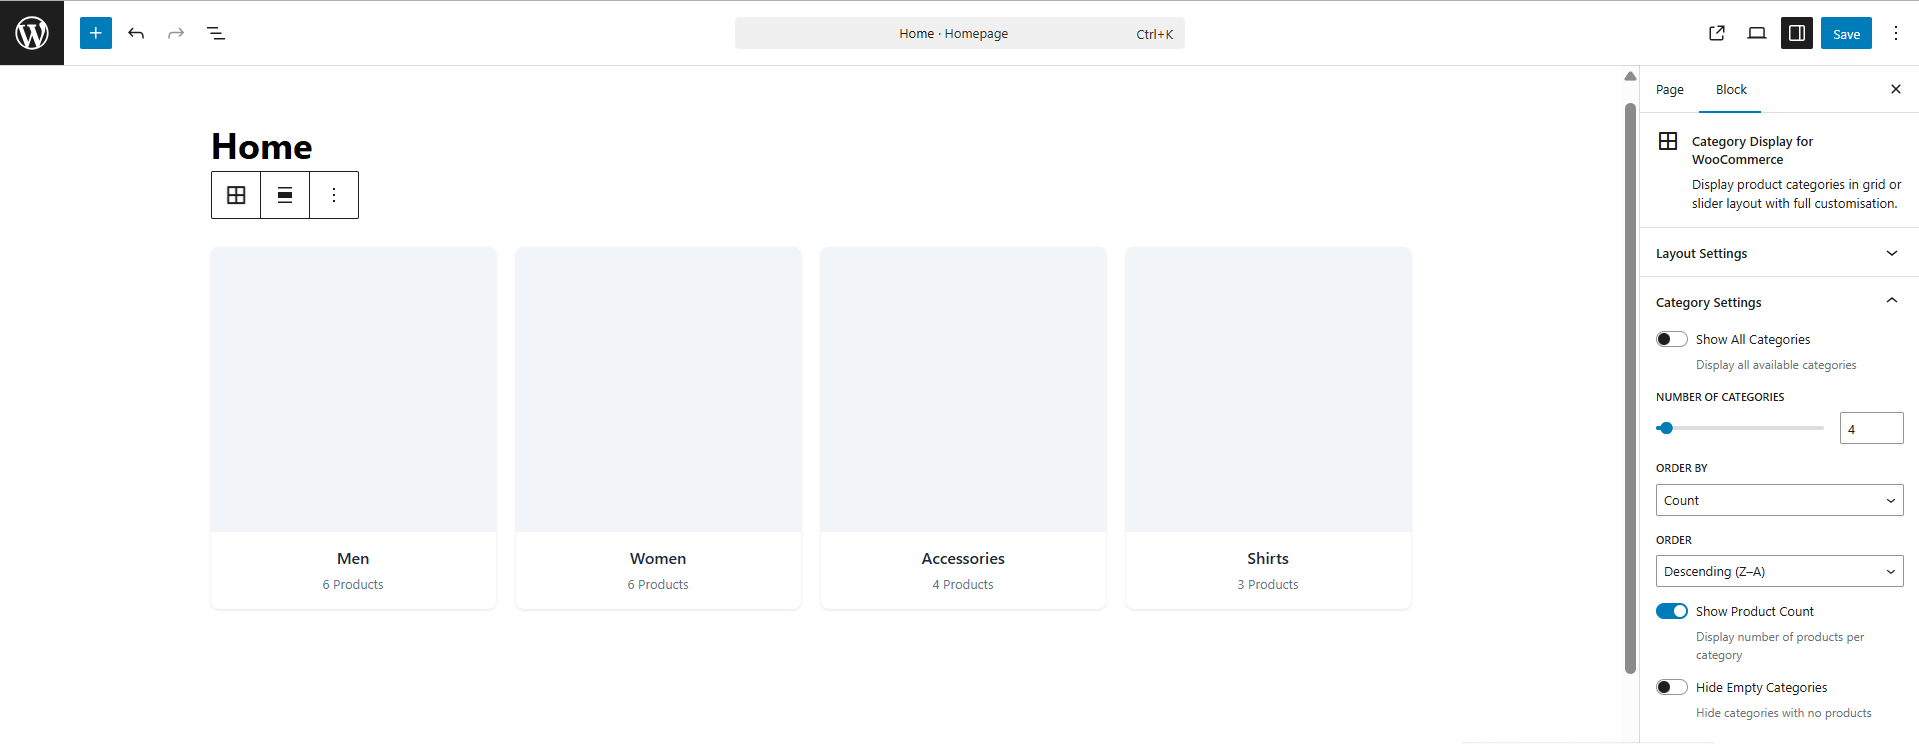Turn on Hide Empty Categories
1919x744 pixels.
[1672, 687]
